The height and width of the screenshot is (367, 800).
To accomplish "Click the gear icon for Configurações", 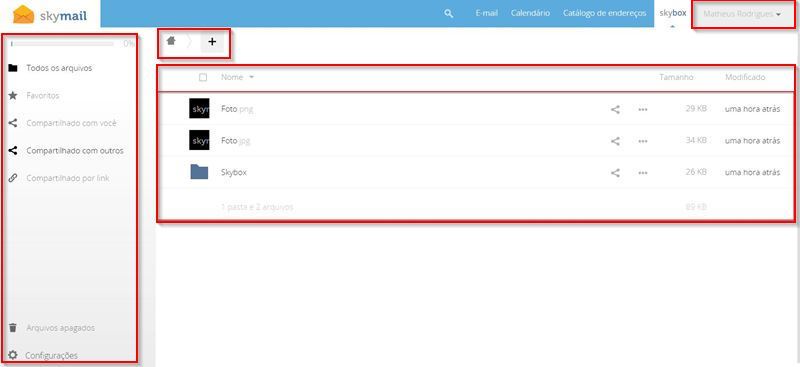I will point(13,355).
